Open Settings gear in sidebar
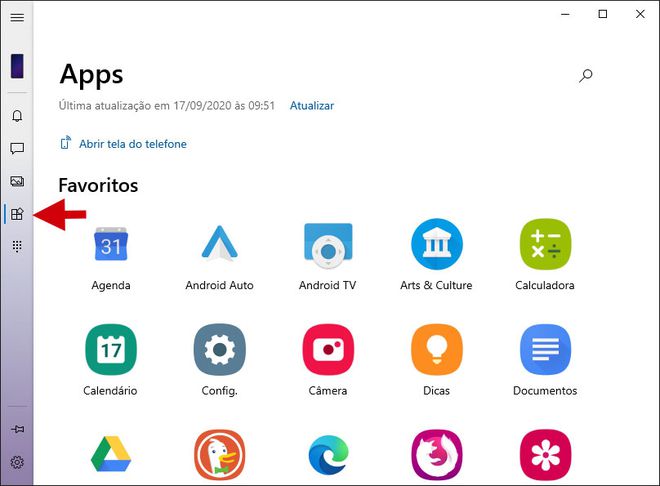Screen dimensions: 660x486 click(17, 462)
